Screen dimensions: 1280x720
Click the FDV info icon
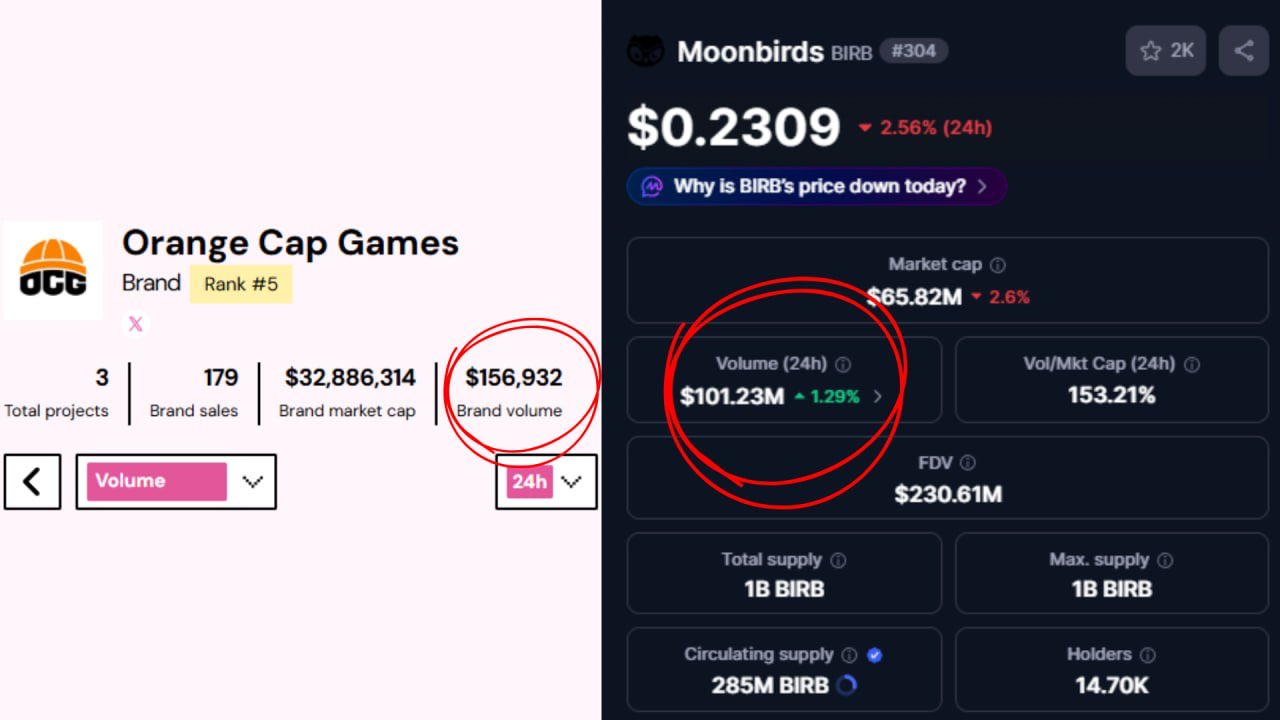tap(967, 463)
